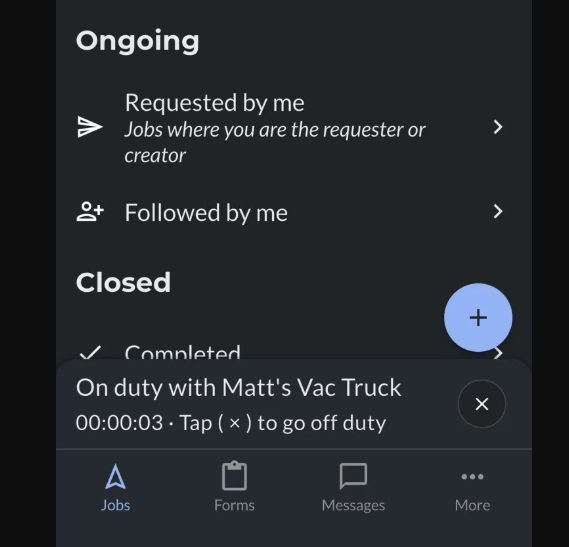The height and width of the screenshot is (547, 569).
Task: Tap the Messages speech bubble icon
Action: click(x=353, y=476)
